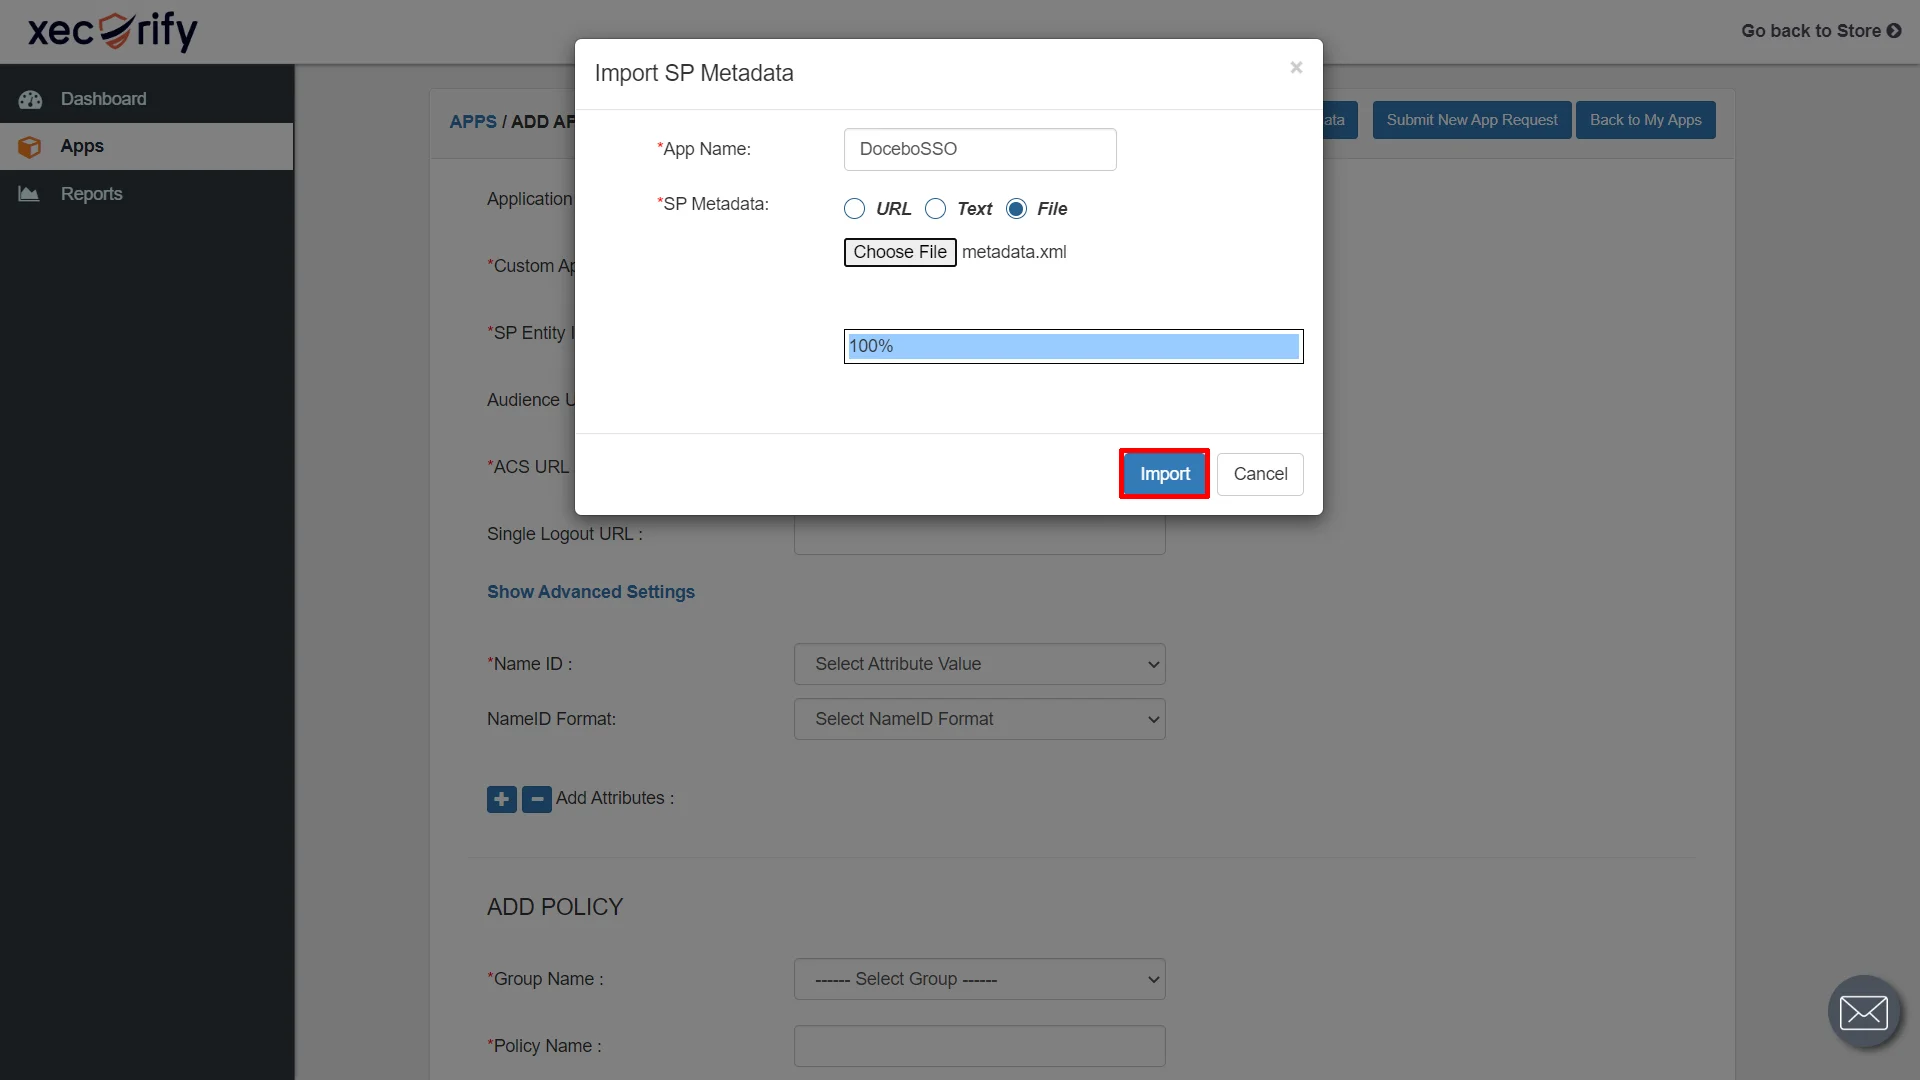This screenshot has width=1920, height=1080.
Task: Select the URL radio button for SP Metadata
Action: click(x=855, y=209)
